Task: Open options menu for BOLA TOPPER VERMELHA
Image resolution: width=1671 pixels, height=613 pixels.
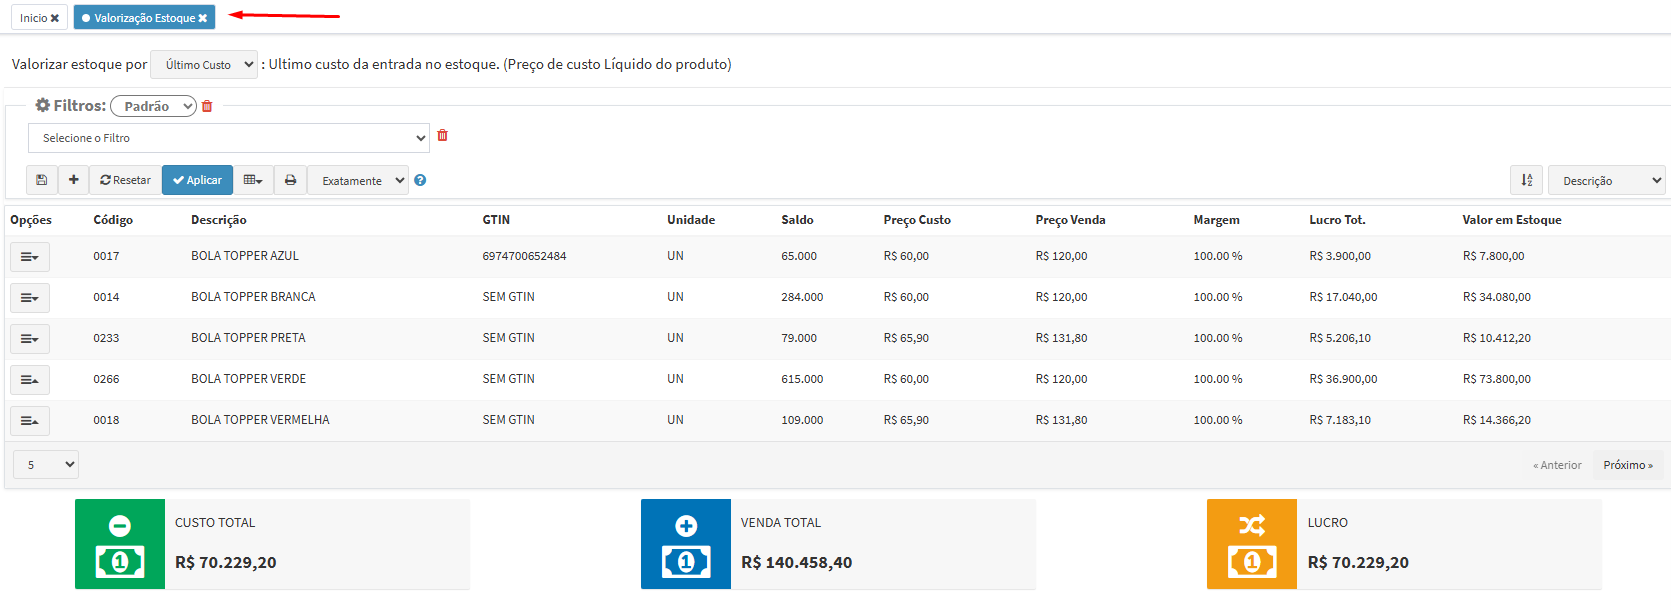Action: coord(30,421)
